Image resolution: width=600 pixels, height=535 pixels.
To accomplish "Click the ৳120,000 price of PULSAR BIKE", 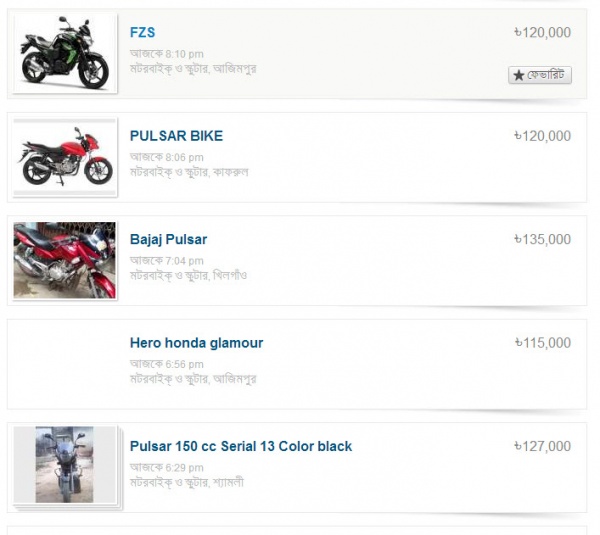I will click(x=541, y=136).
